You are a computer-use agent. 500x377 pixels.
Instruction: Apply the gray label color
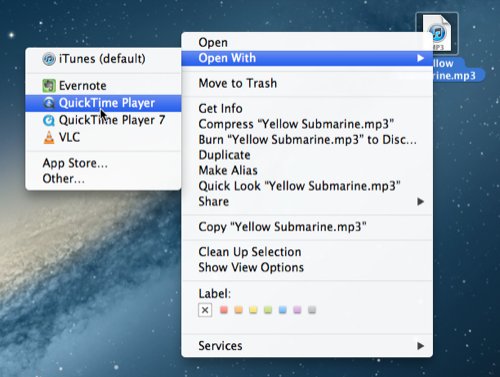312,310
